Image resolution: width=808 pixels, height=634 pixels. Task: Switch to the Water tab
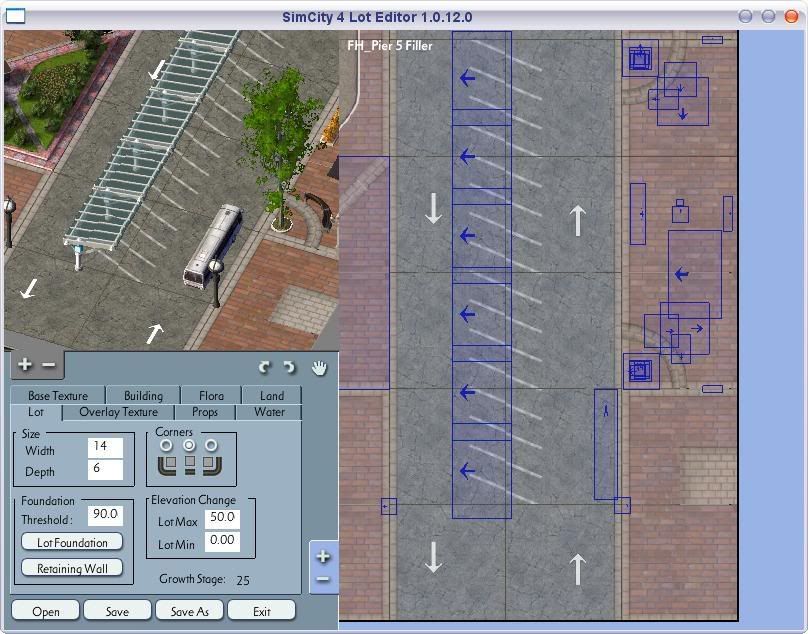point(269,412)
